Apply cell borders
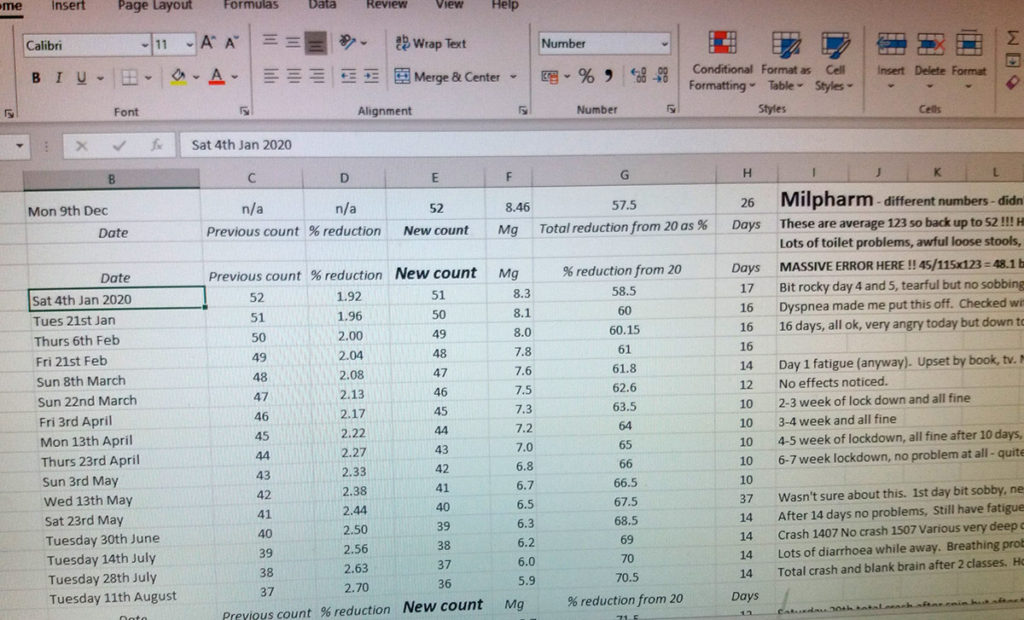The width and height of the screenshot is (1024, 620). (129, 78)
